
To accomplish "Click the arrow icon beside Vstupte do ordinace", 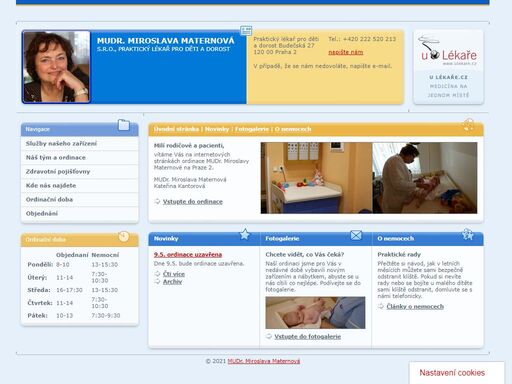I will coord(157,201).
